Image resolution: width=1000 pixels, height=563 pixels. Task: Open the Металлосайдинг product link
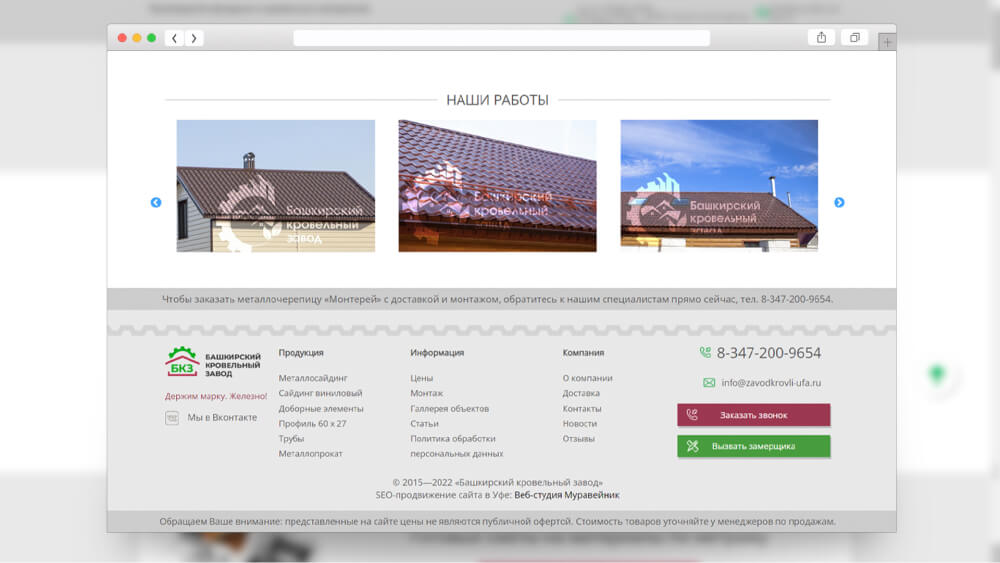tap(312, 378)
